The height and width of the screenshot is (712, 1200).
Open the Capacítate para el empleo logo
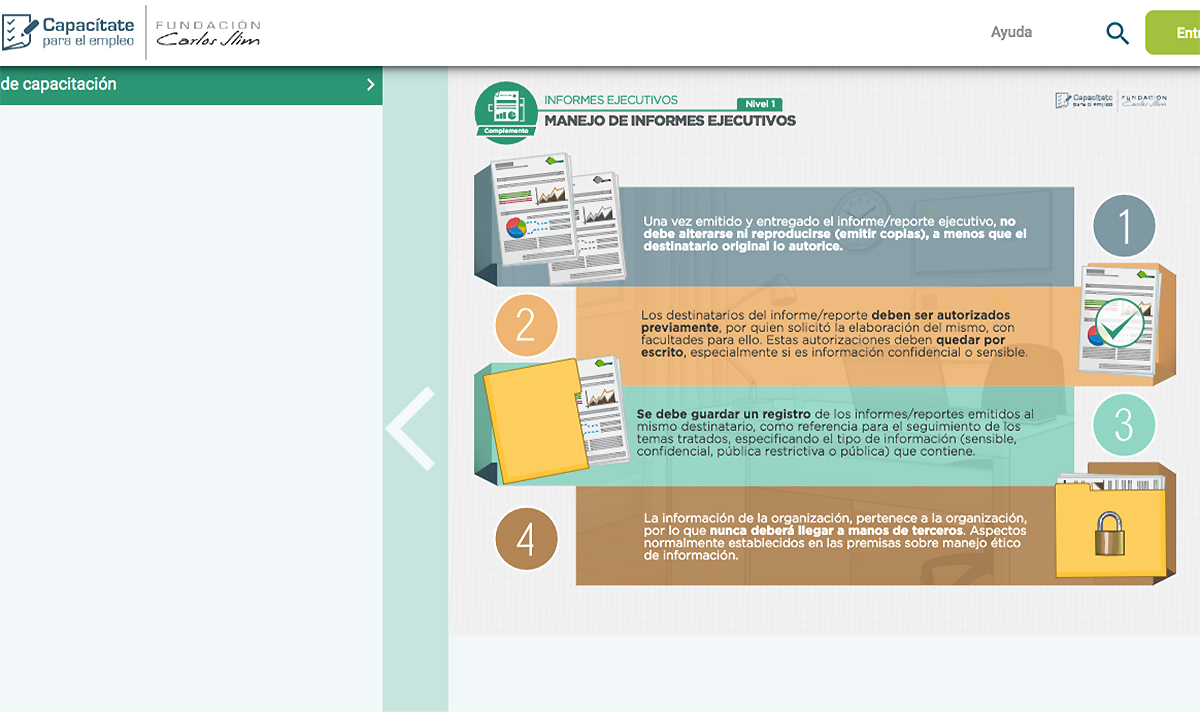pyautogui.click(x=68, y=32)
